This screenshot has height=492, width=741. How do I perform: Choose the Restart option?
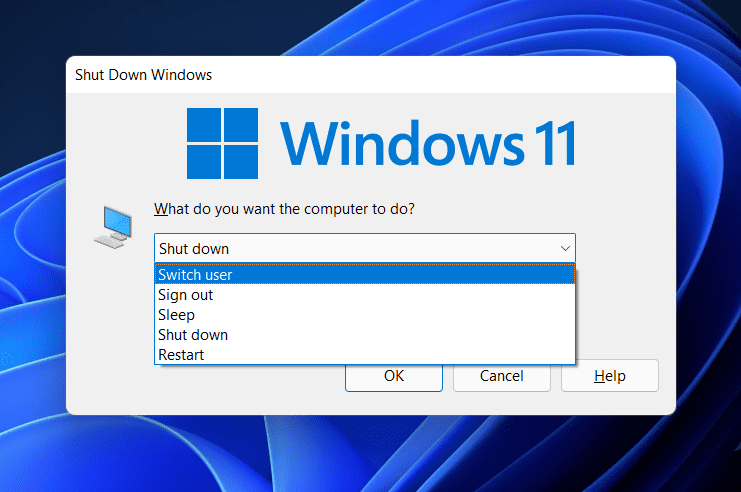[x=364, y=355]
